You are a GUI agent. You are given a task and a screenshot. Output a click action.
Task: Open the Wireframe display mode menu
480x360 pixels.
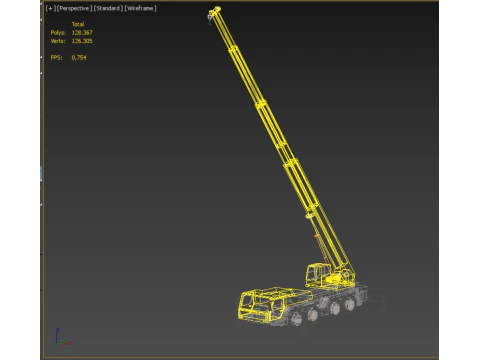140,8
